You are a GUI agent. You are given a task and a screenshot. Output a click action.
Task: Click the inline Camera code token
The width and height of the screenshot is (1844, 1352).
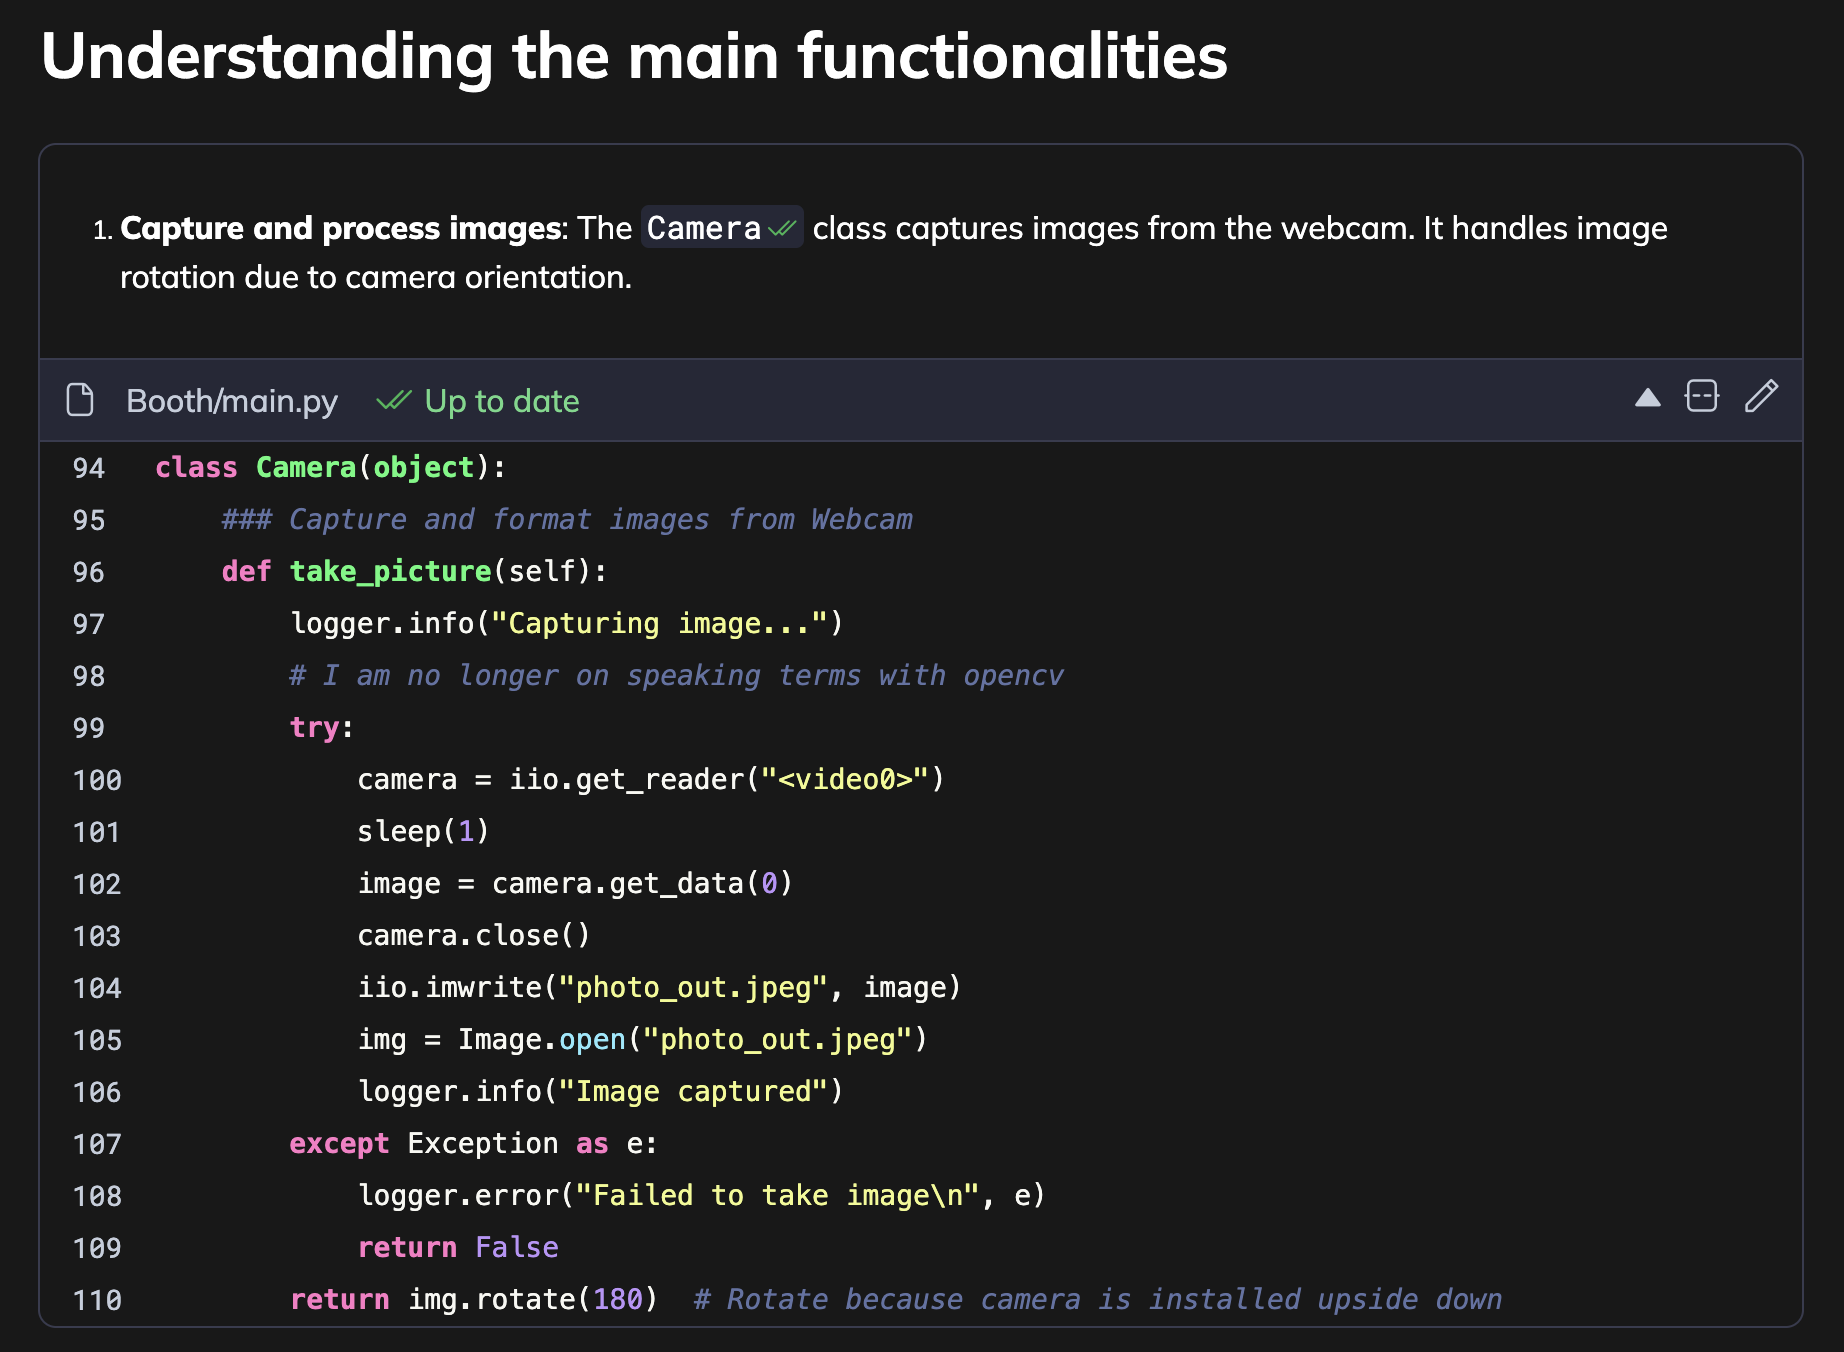point(704,228)
